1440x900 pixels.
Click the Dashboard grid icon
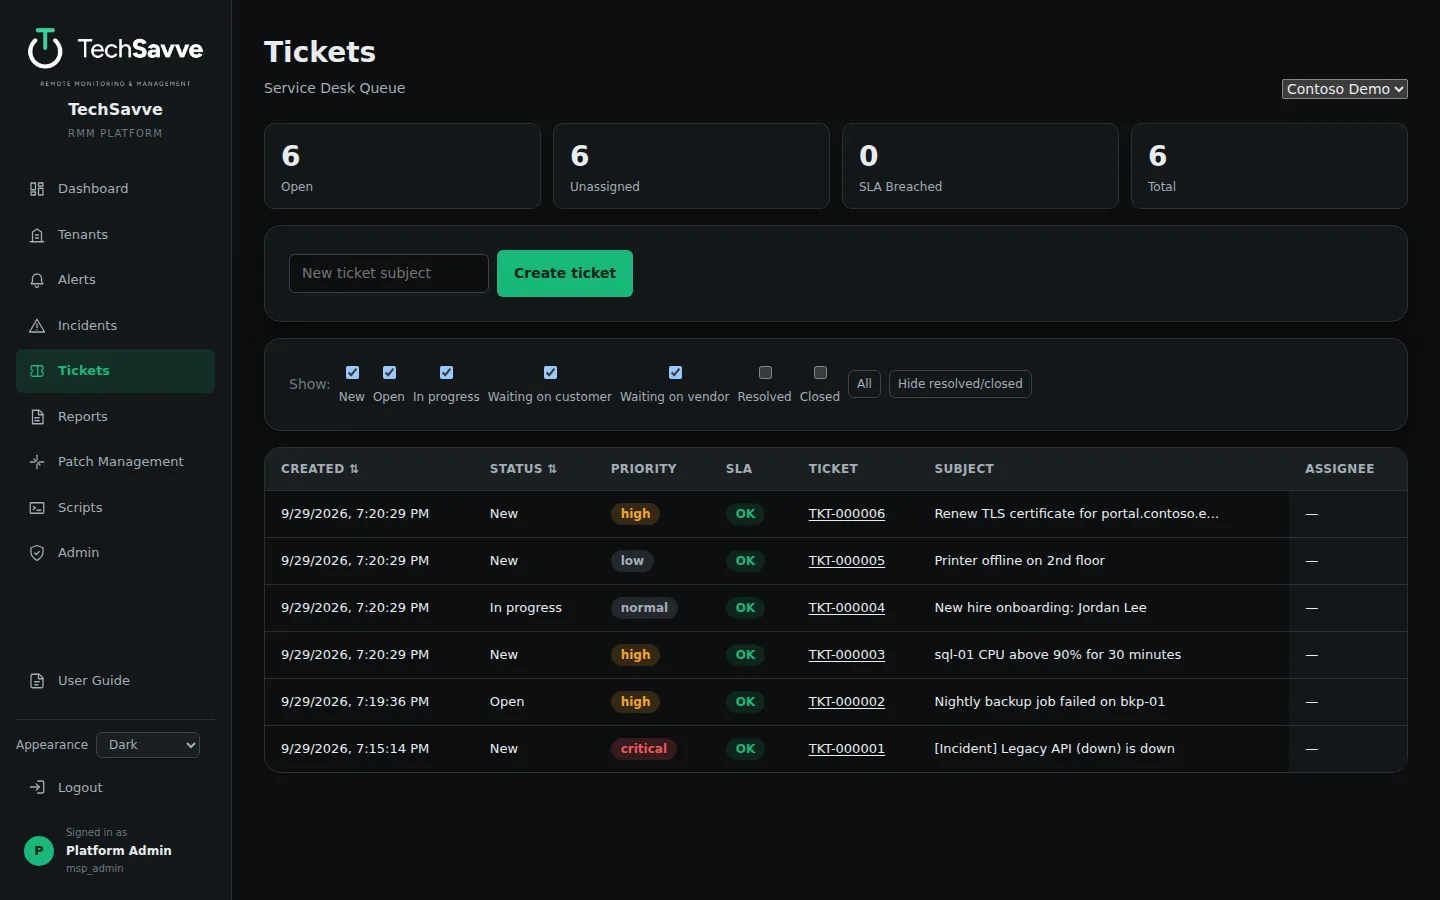[x=37, y=189]
